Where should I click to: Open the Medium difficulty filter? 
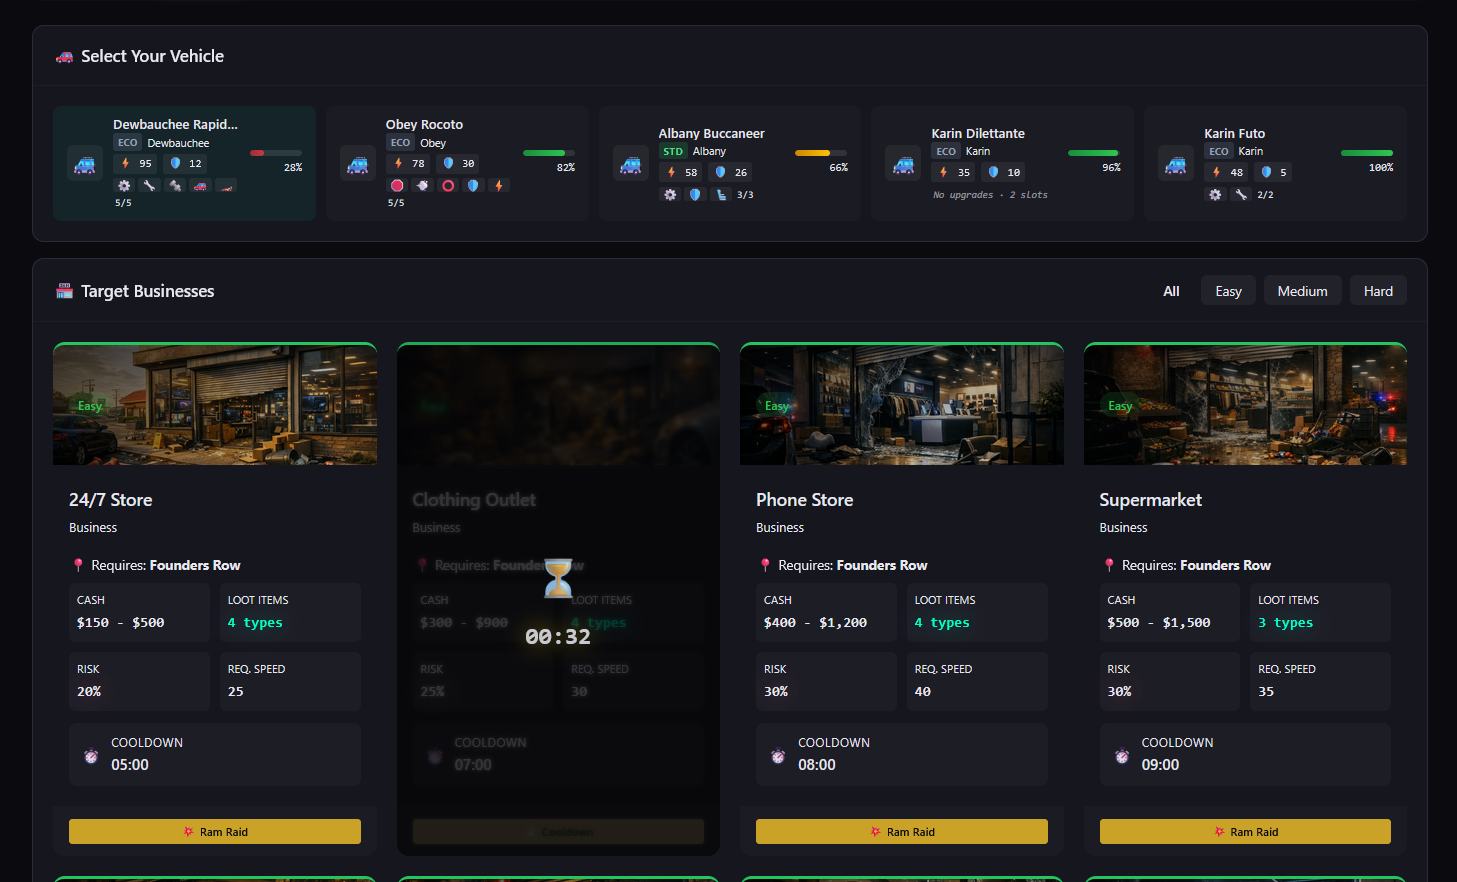[1302, 290]
